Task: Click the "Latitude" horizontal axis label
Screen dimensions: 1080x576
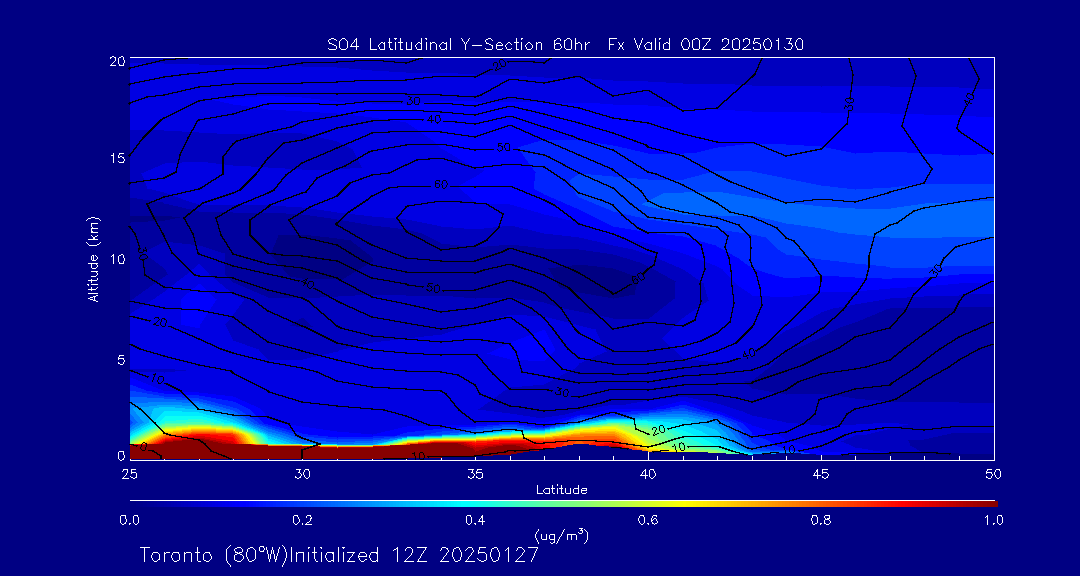Action: pyautogui.click(x=561, y=489)
